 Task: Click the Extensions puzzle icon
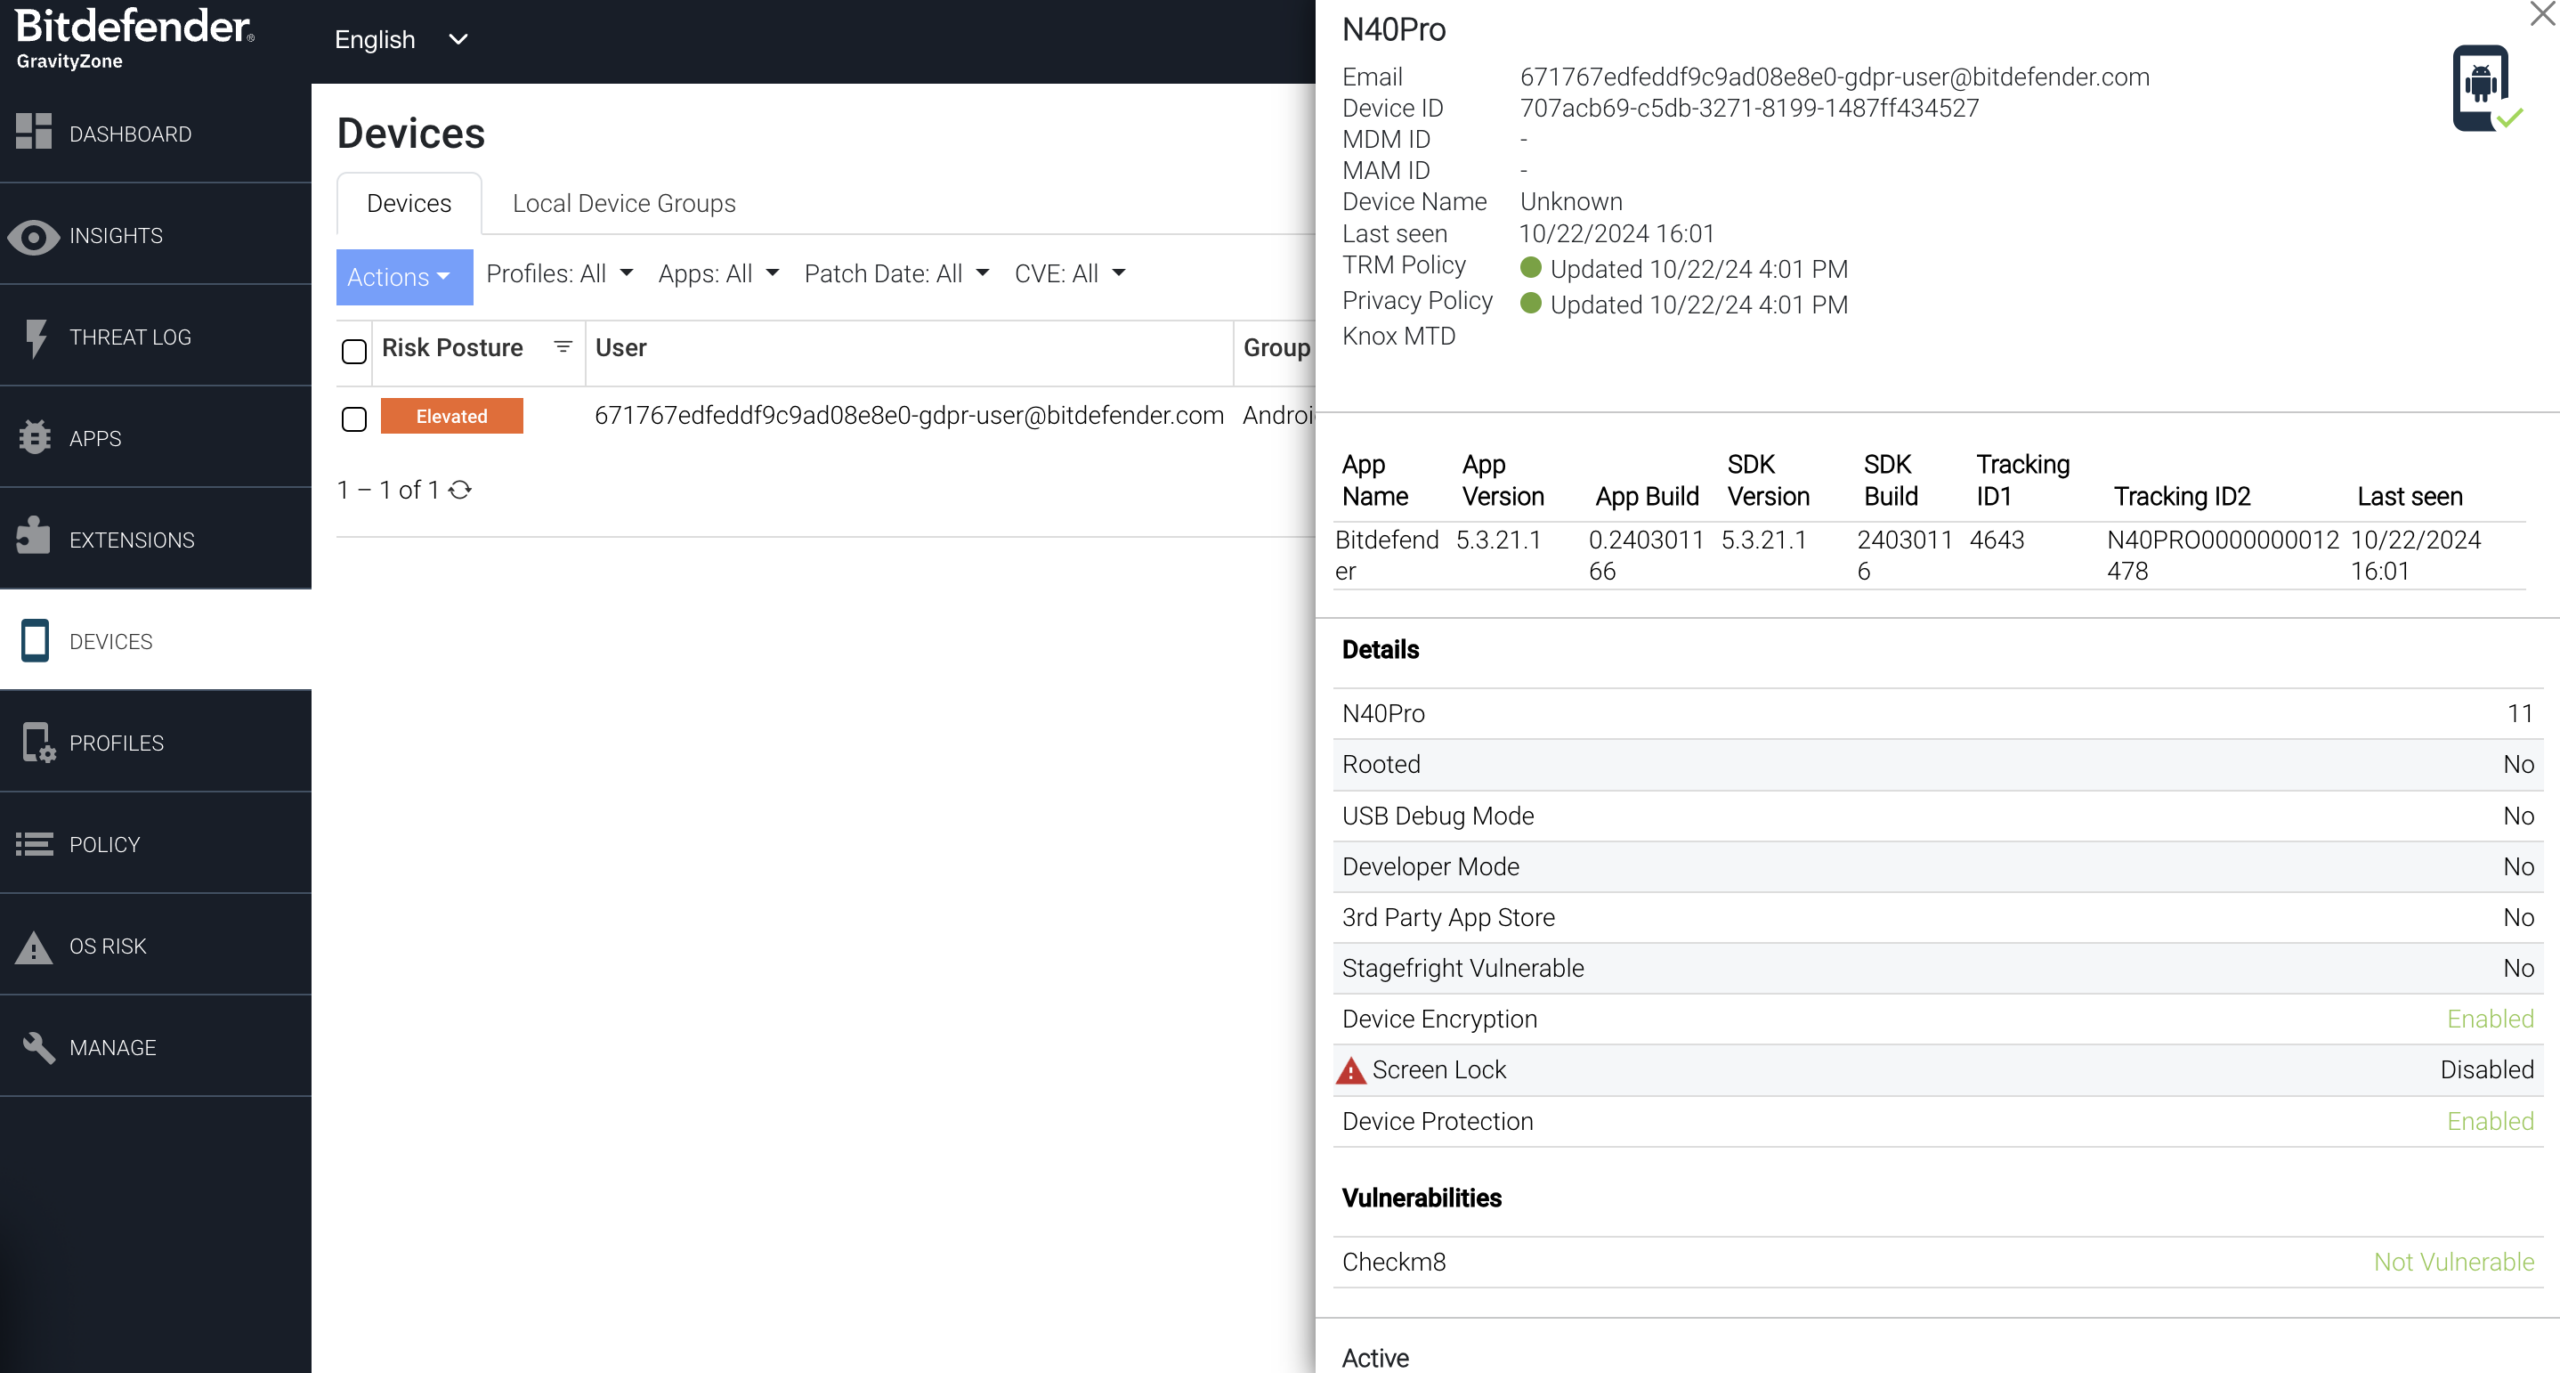click(33, 538)
